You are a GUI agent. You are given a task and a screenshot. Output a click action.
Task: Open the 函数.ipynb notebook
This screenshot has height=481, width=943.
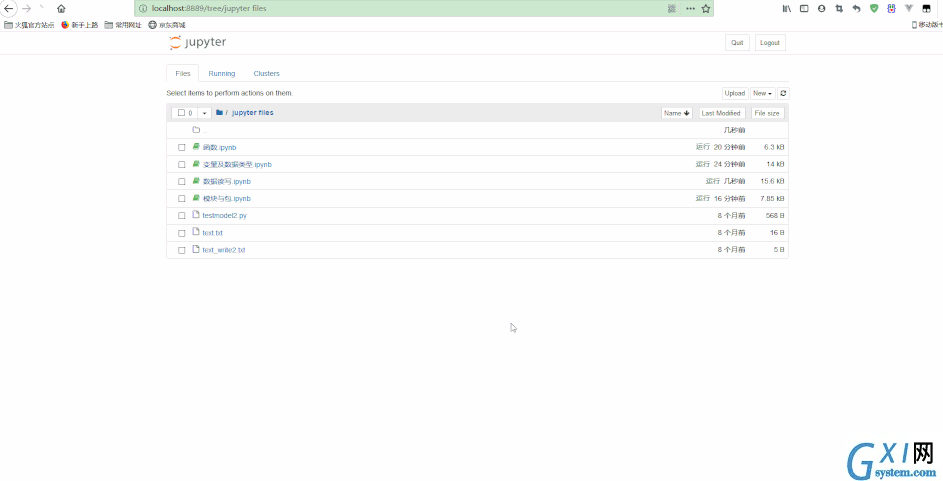tap(220, 147)
